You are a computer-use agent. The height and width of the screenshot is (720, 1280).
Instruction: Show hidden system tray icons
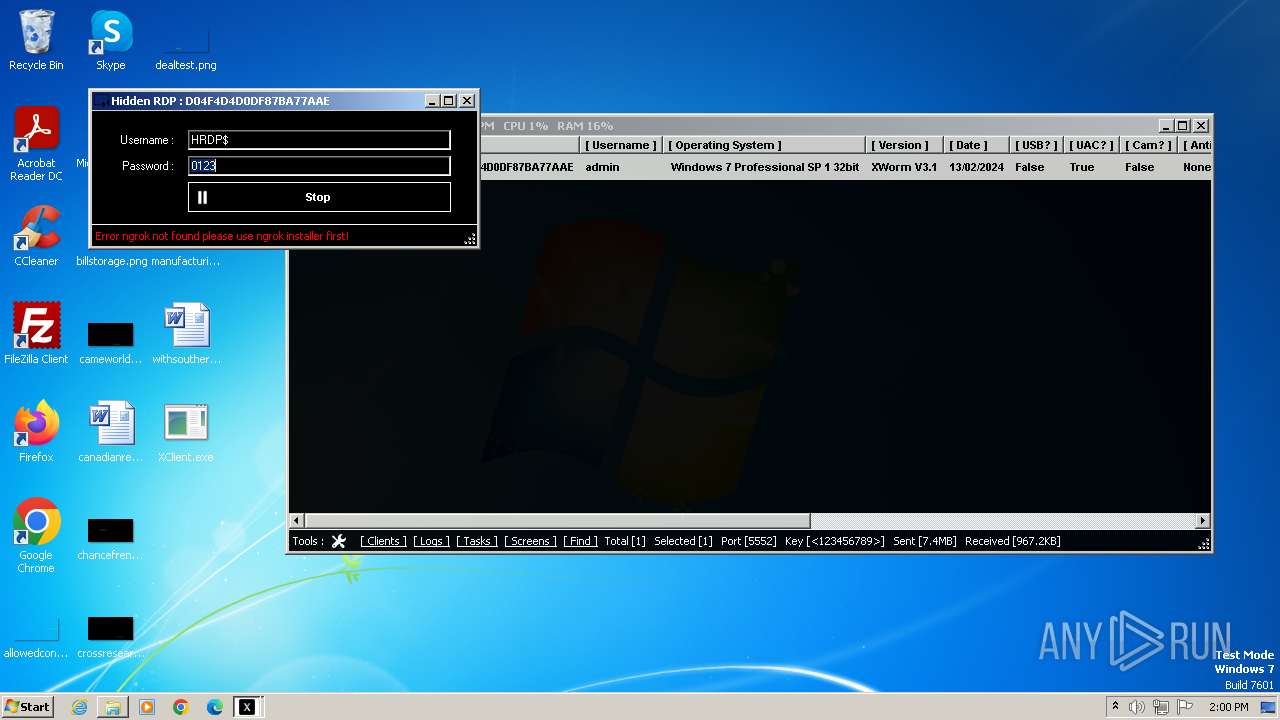click(1115, 707)
